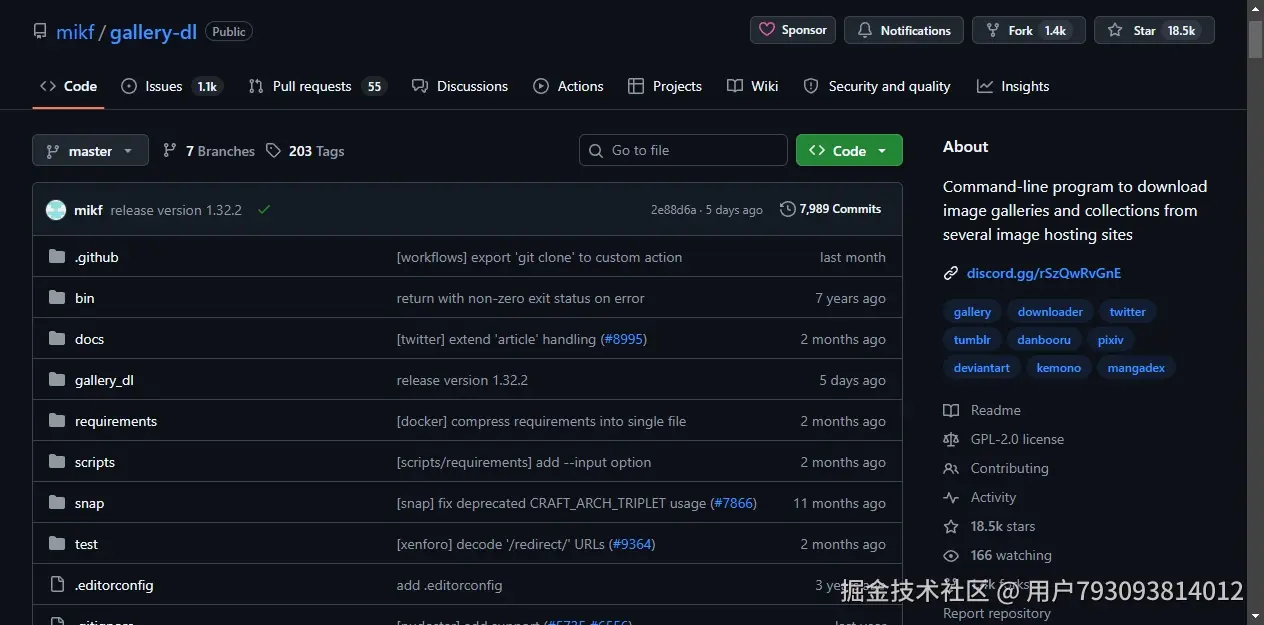Open the Actions tab
Screen dimensions: 1264x625
pyautogui.click(x=569, y=86)
